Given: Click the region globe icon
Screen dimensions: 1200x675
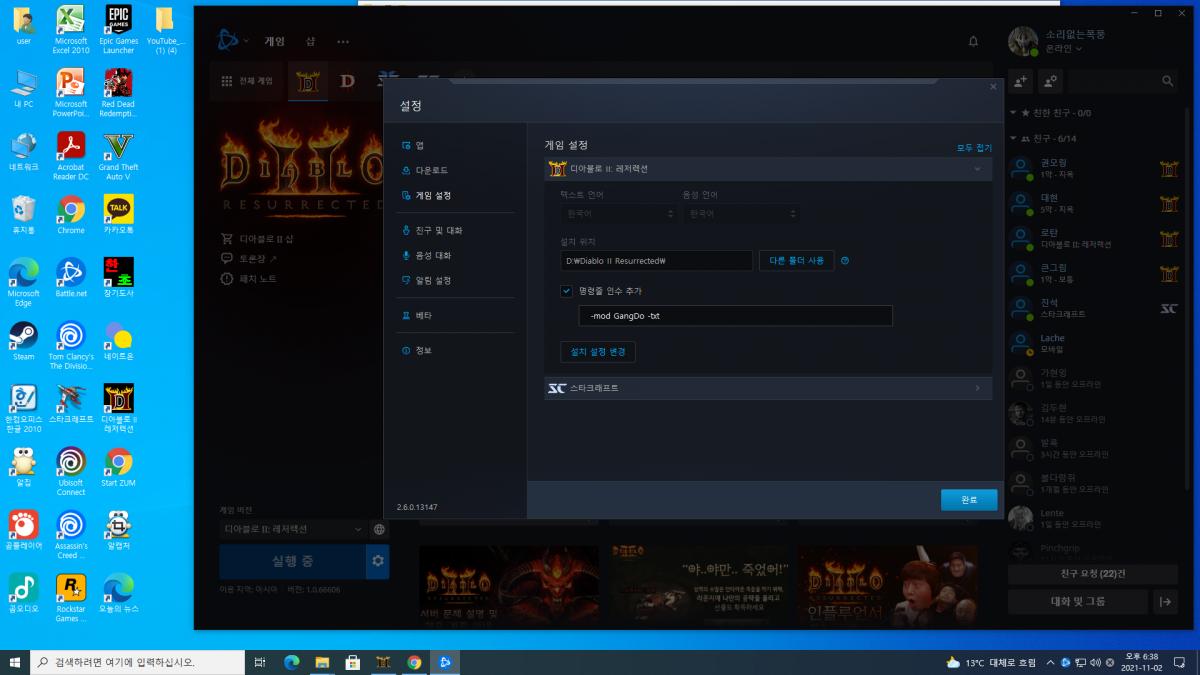Looking at the screenshot, I should pyautogui.click(x=380, y=529).
